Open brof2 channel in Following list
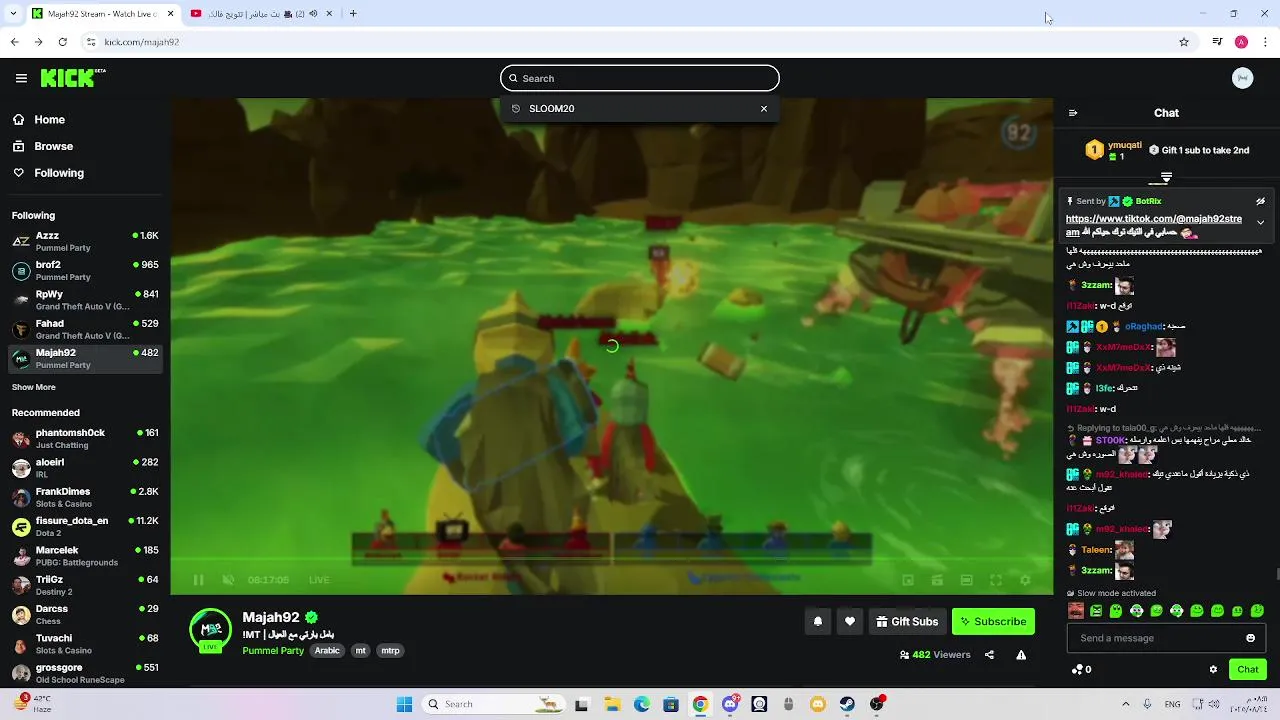Viewport: 1280px width, 720px height. click(85, 270)
